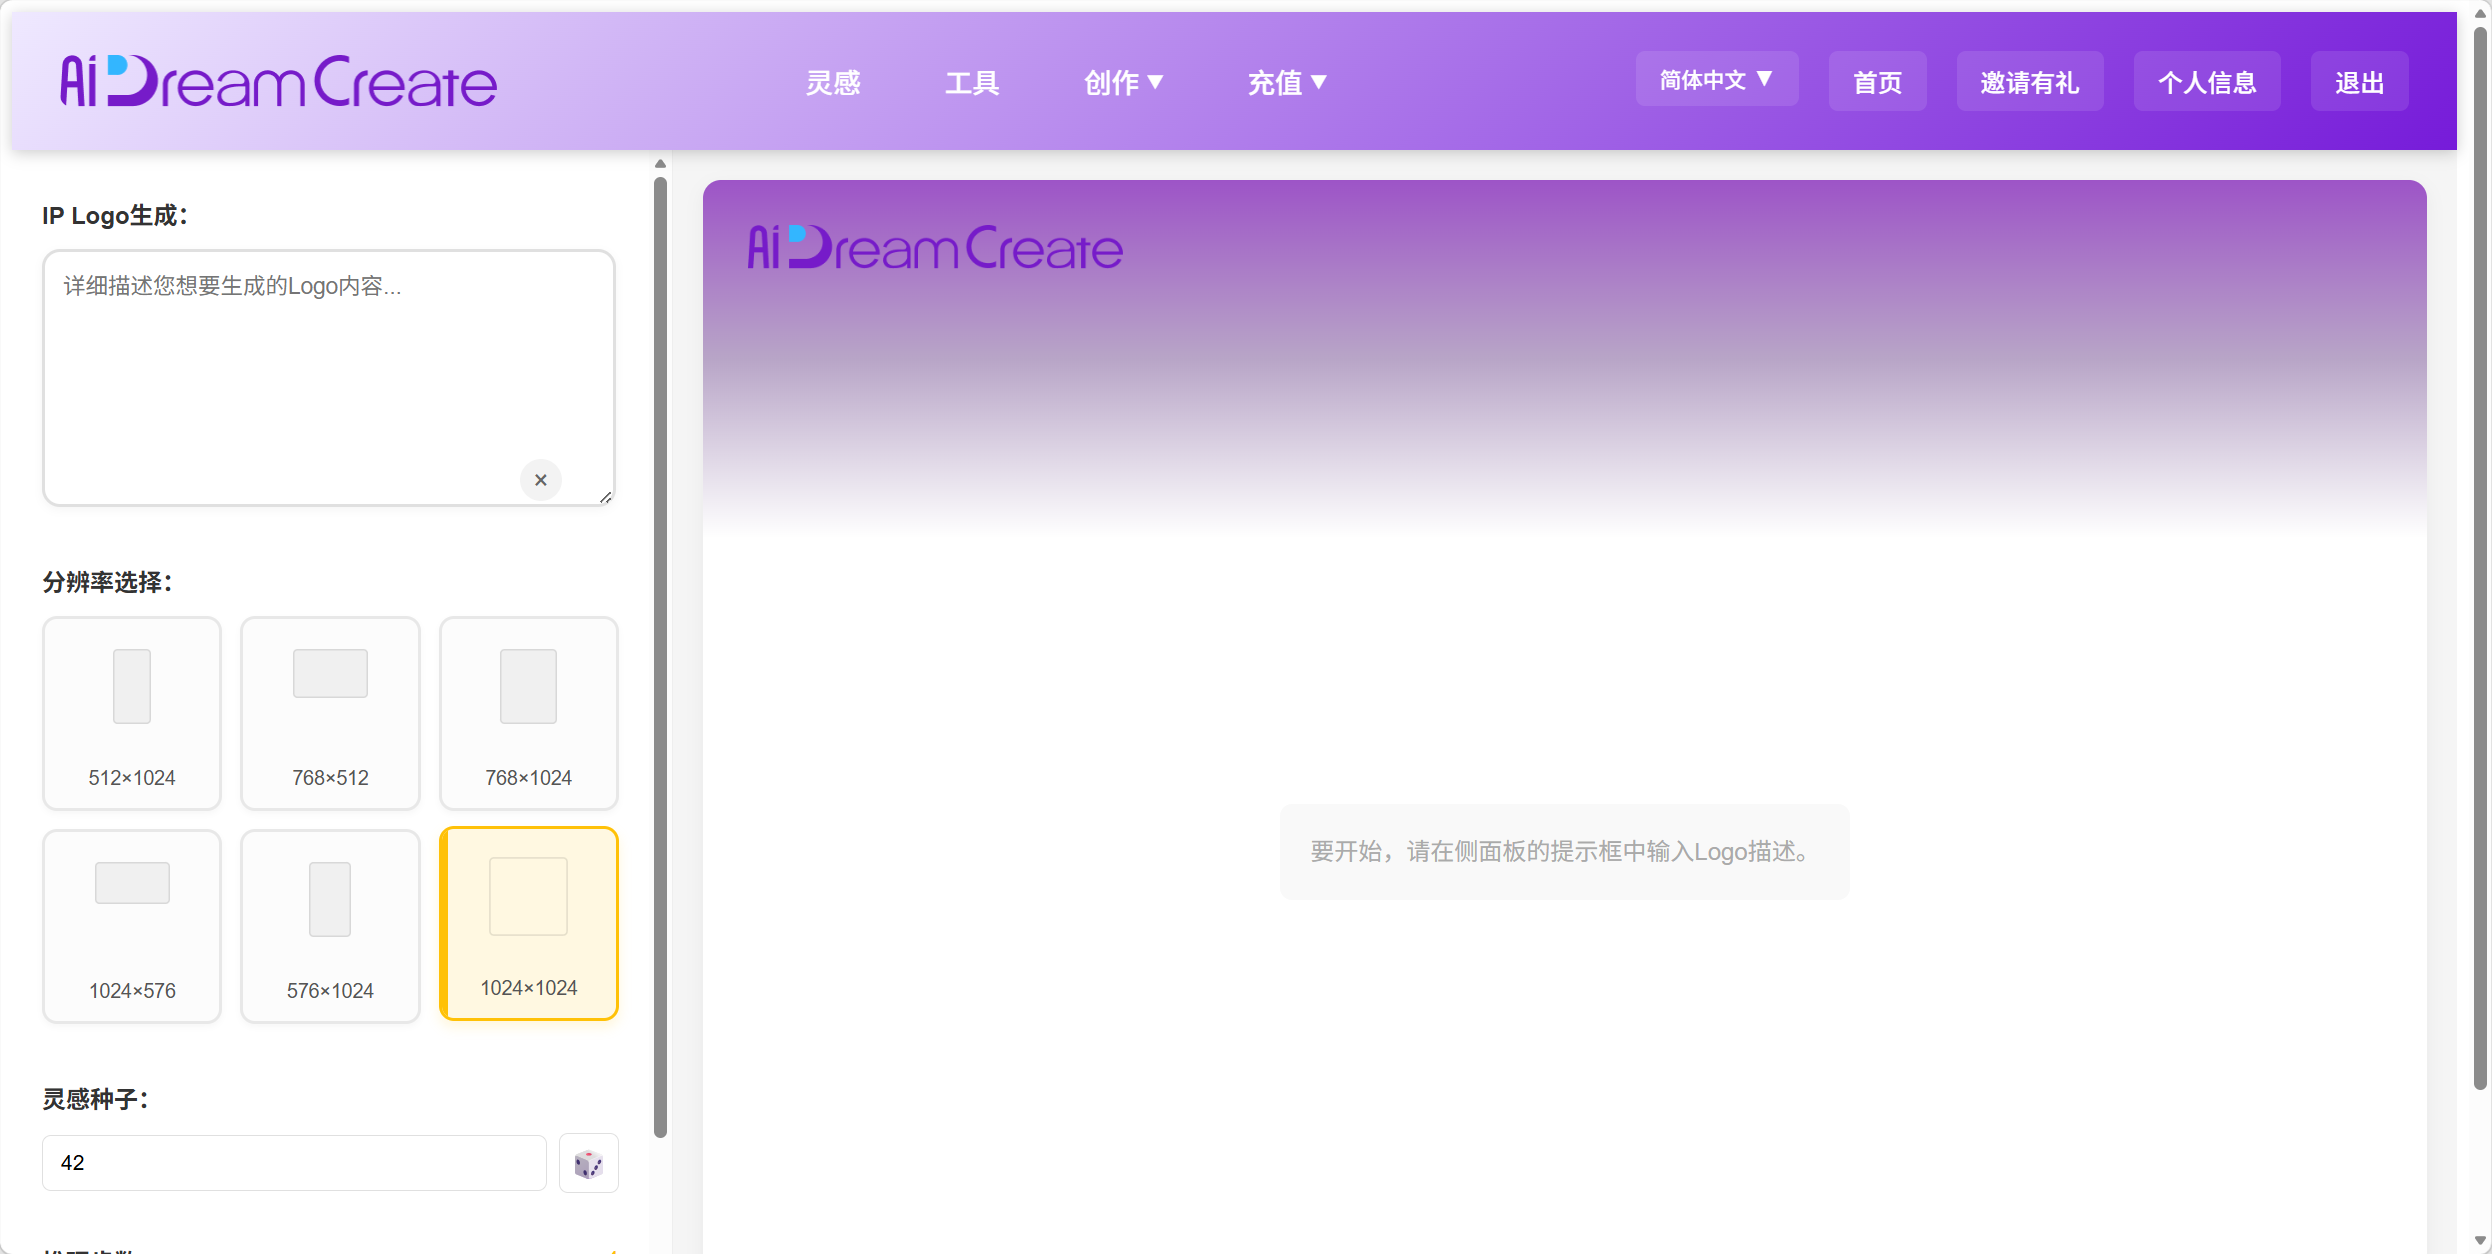Screen dimensions: 2492x1254
Task: Open 个人信息 profile page
Action: click(x=2207, y=82)
